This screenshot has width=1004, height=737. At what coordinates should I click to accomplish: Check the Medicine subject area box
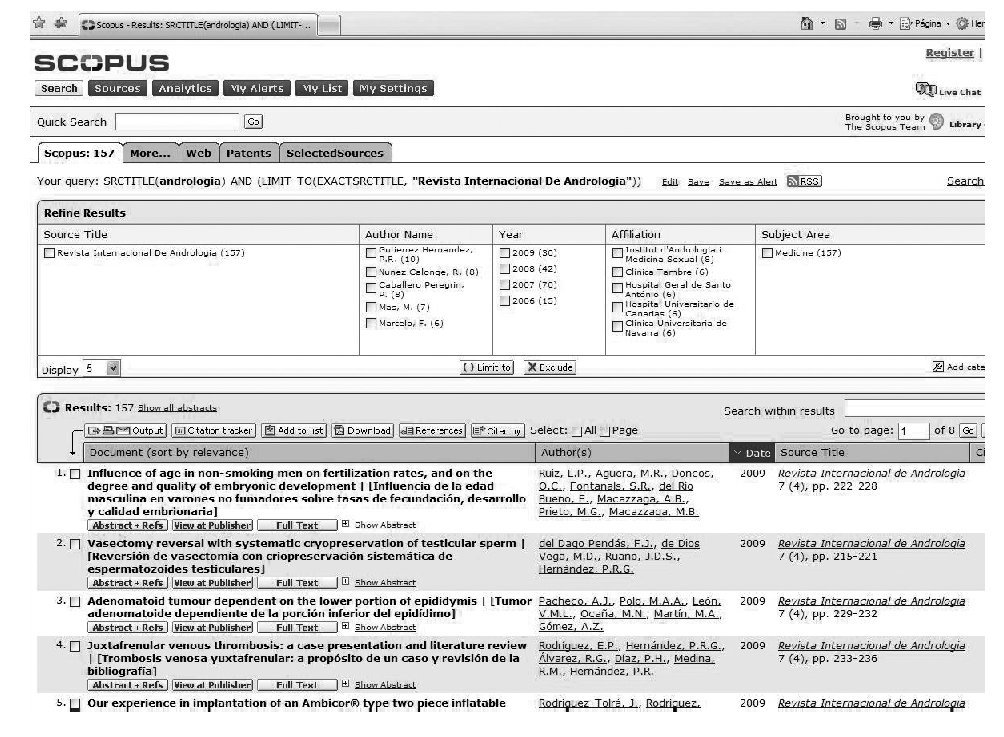click(x=768, y=253)
